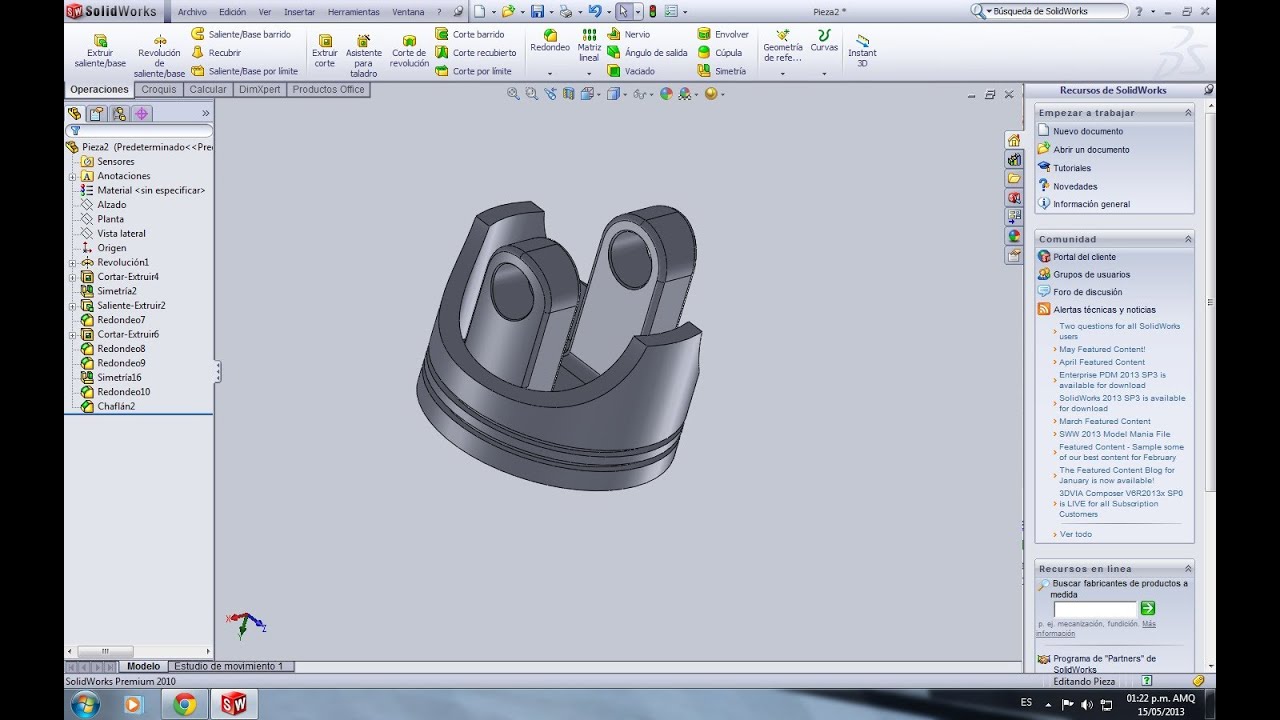
Task: Expand the Revolución1 feature node
Action: click(x=72, y=263)
